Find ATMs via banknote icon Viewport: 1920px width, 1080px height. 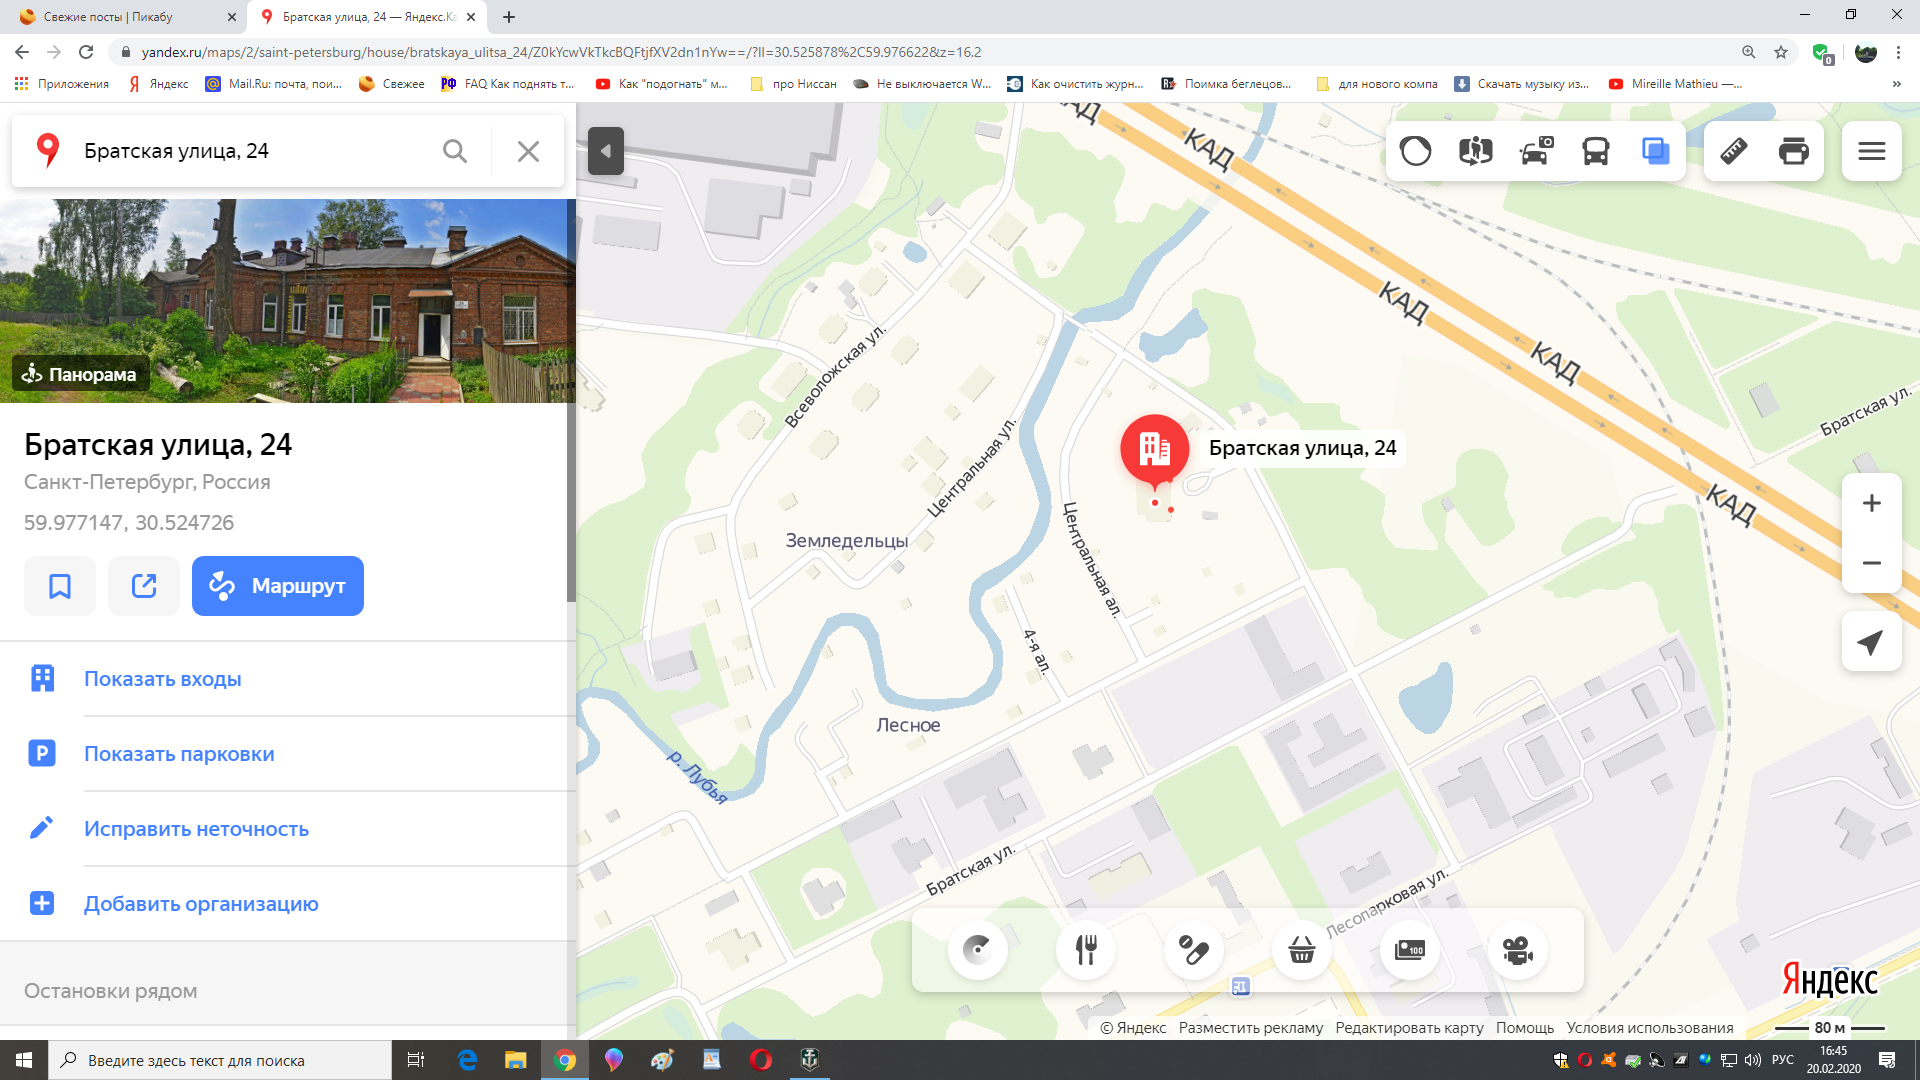(x=1409, y=950)
